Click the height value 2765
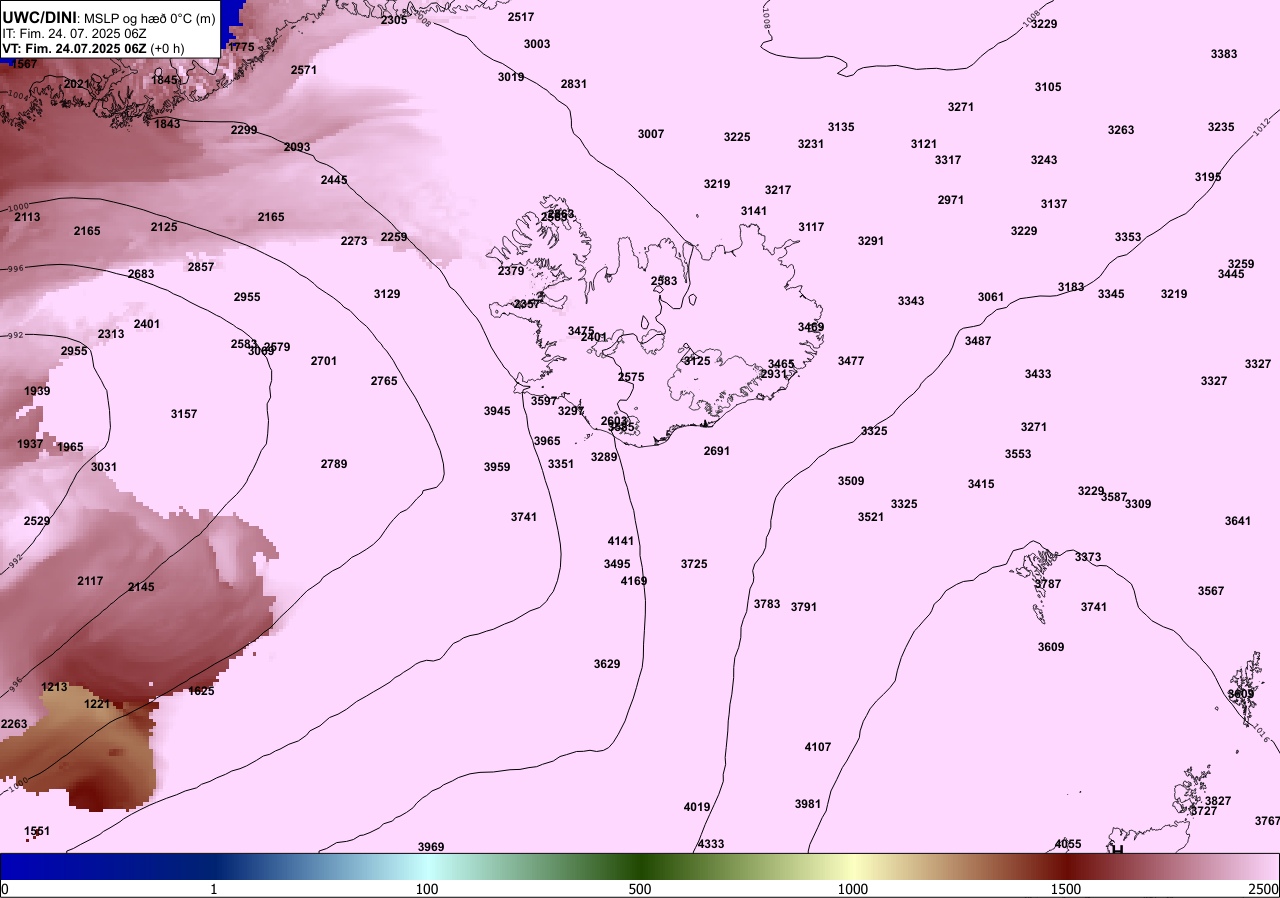Viewport: 1280px width, 898px height. pyautogui.click(x=384, y=381)
